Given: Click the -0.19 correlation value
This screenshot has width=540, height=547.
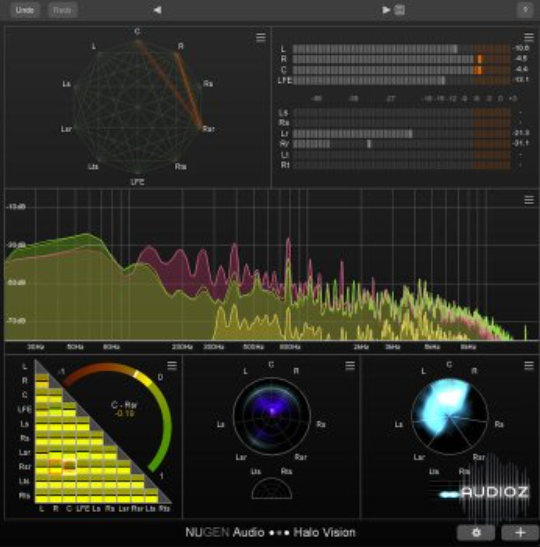Looking at the screenshot, I should tap(125, 414).
